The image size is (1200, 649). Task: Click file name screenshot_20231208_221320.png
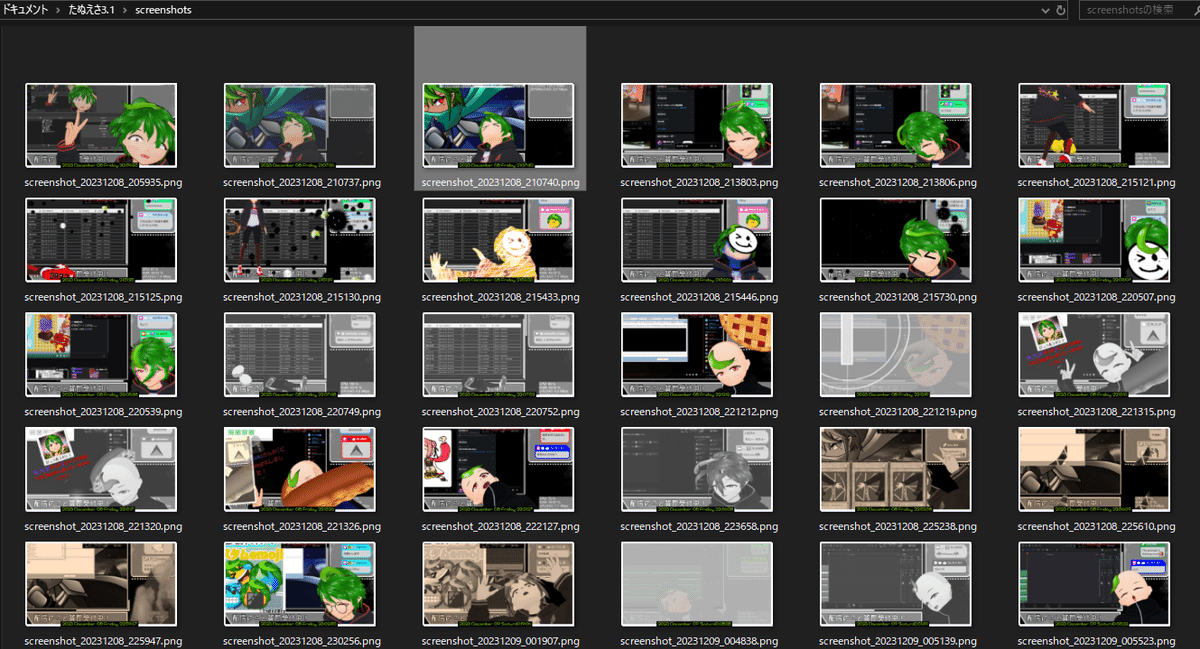coord(103,526)
